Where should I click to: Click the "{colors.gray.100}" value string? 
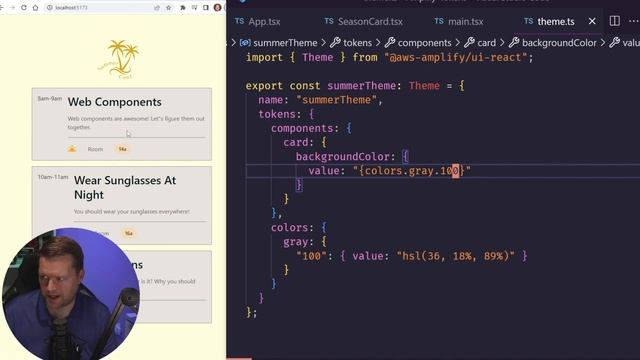point(412,171)
